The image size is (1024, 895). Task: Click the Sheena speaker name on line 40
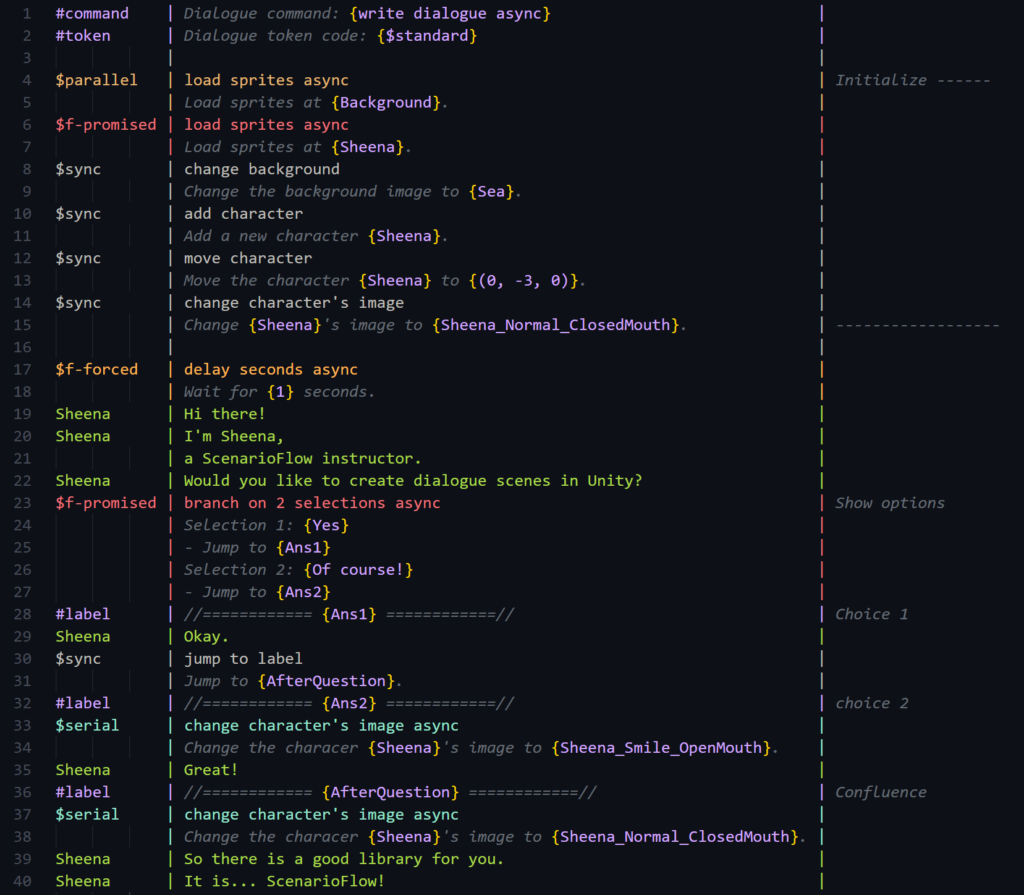pos(82,880)
